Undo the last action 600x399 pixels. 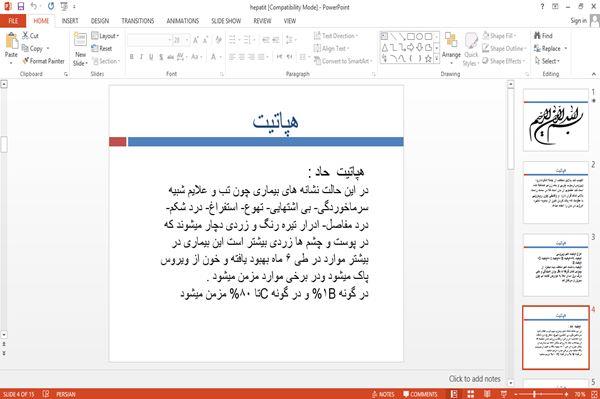[34, 7]
